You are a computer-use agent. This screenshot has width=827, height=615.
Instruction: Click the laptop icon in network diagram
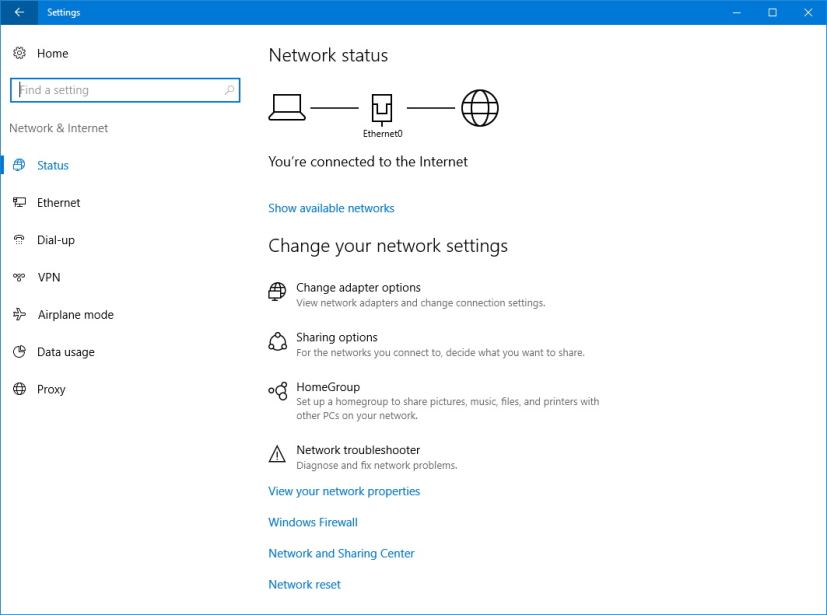[287, 108]
